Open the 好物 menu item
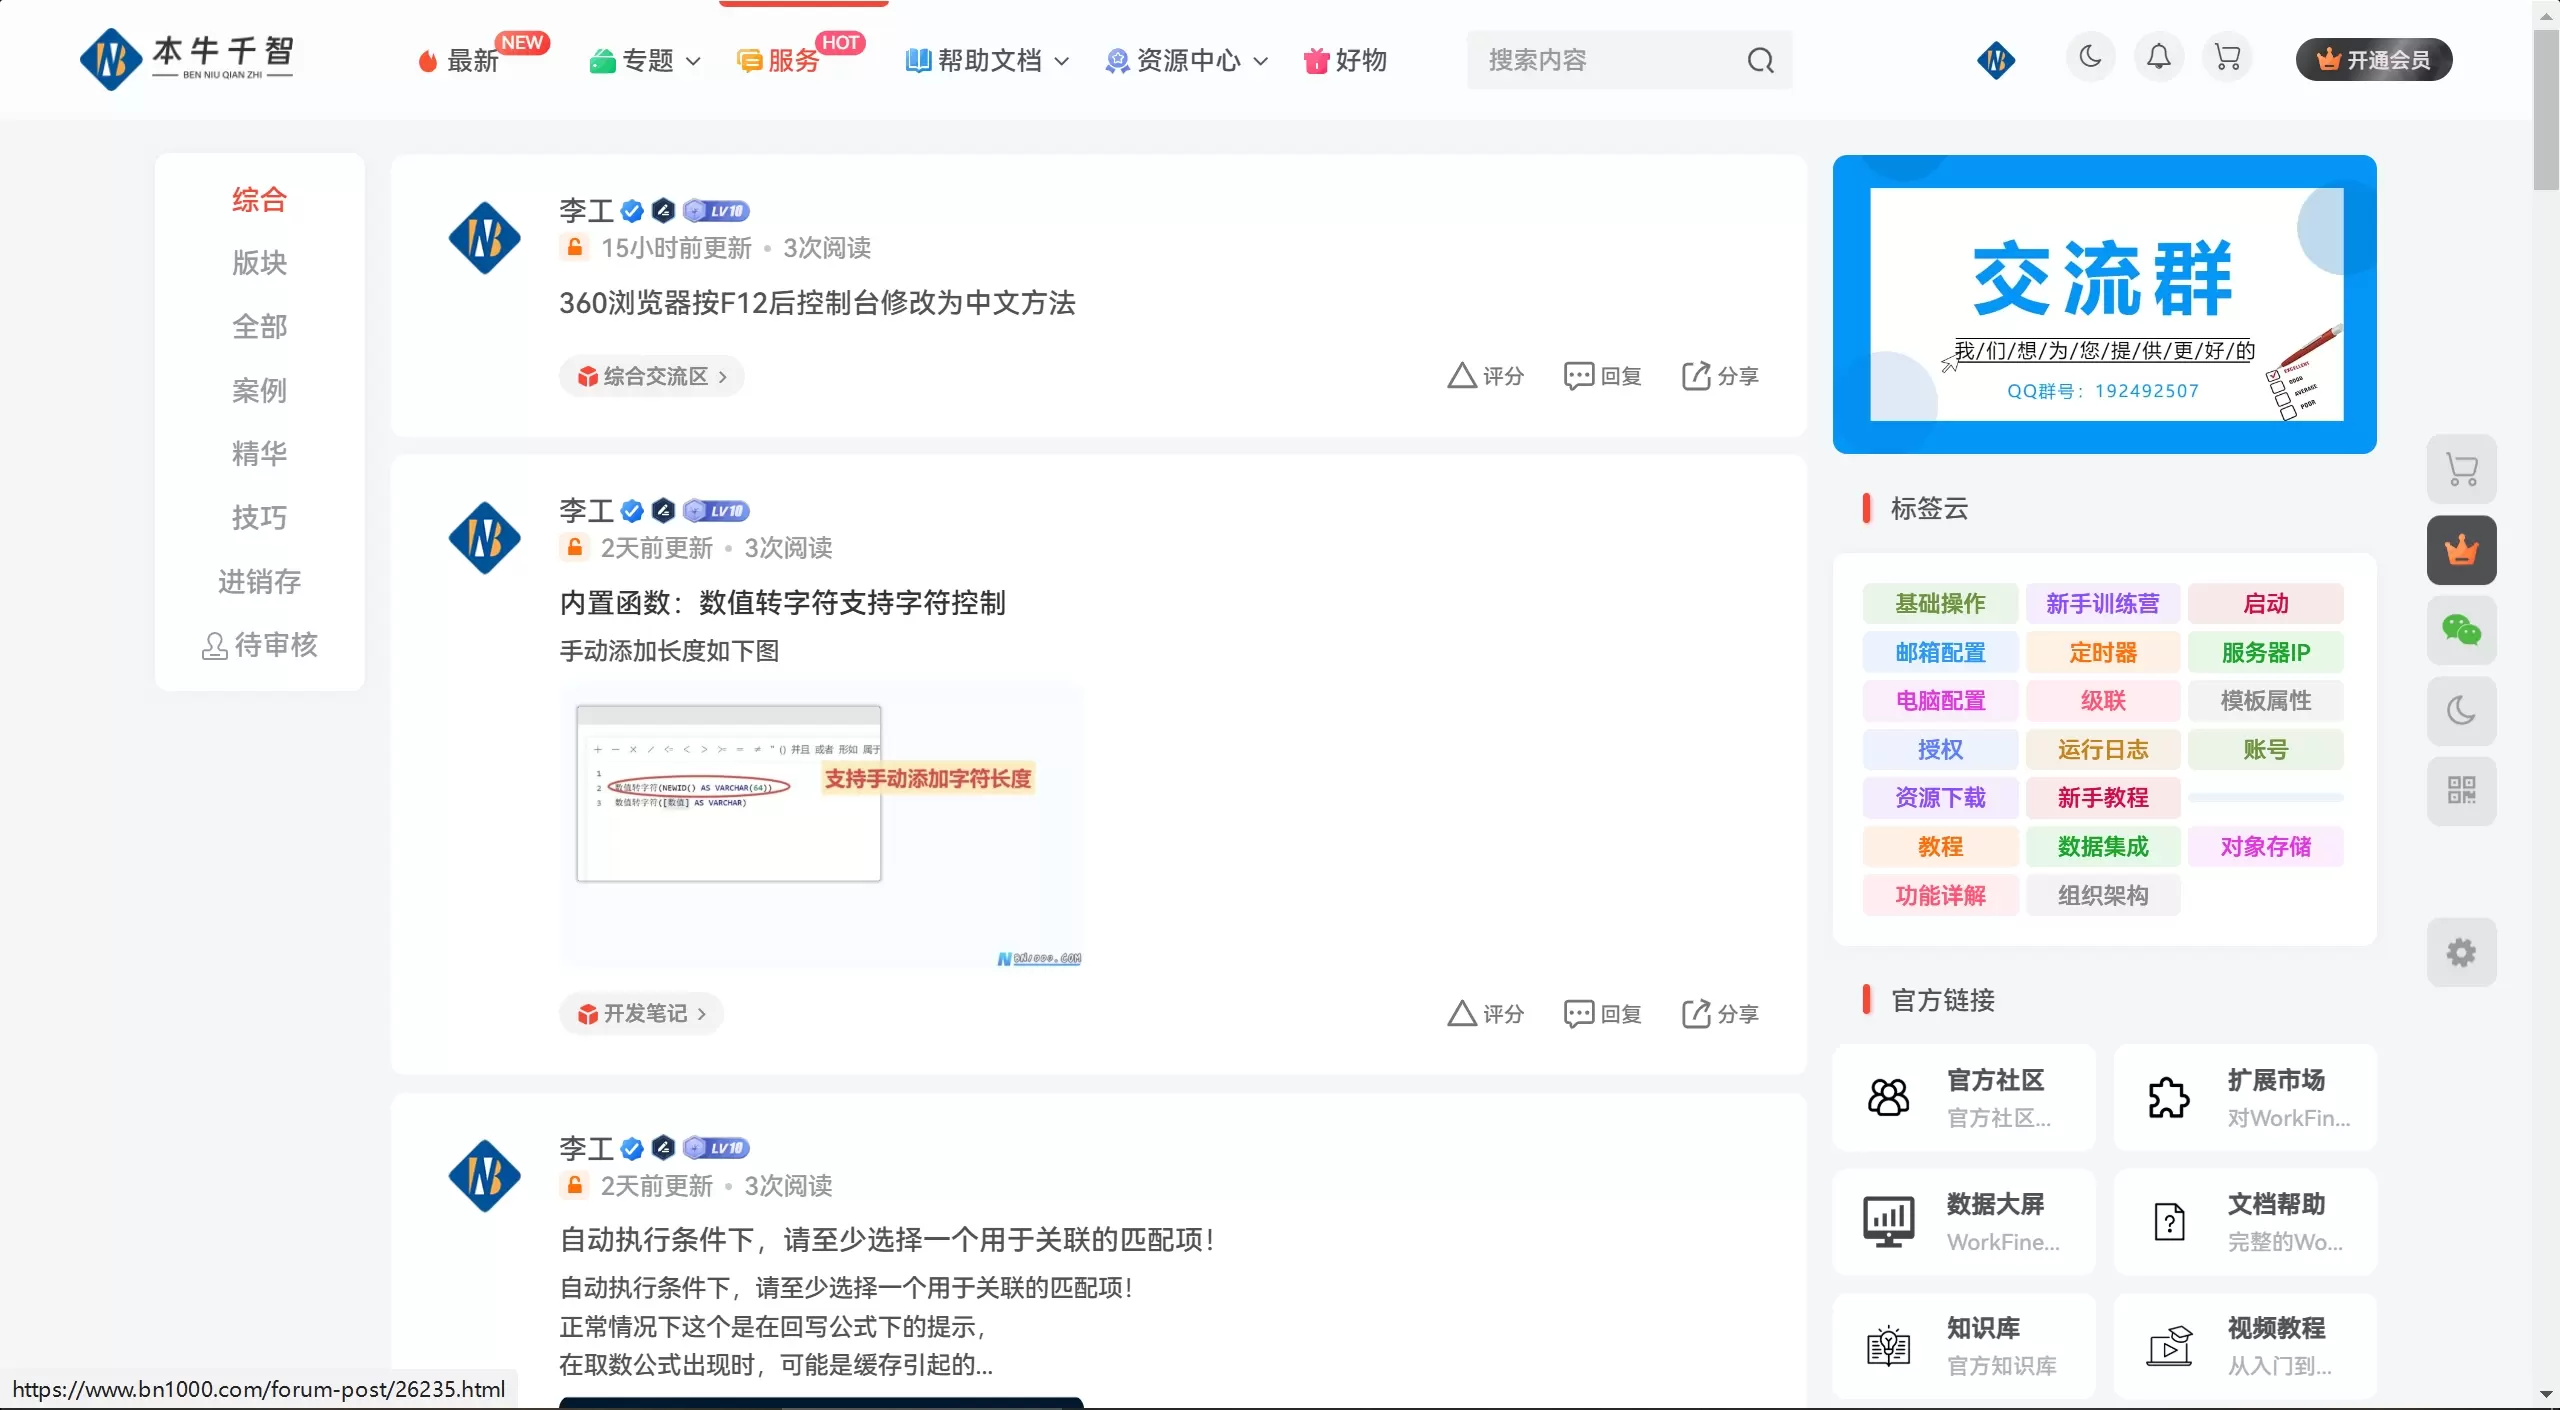Image resolution: width=2560 pixels, height=1410 pixels. [1345, 60]
